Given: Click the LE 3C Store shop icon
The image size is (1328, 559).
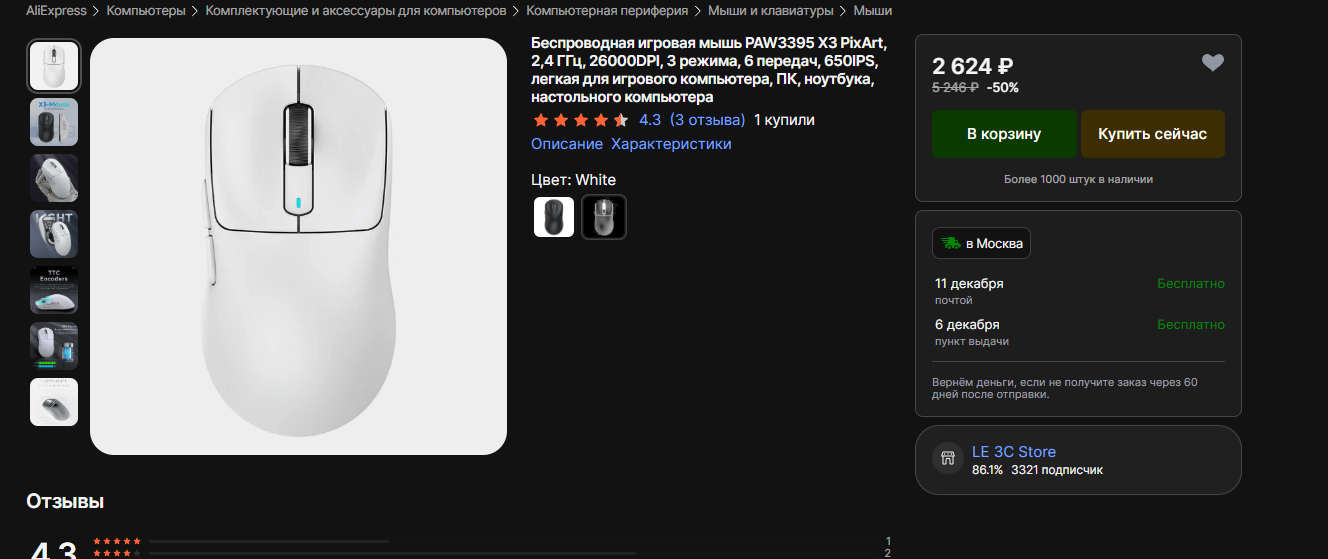Looking at the screenshot, I should (x=946, y=459).
